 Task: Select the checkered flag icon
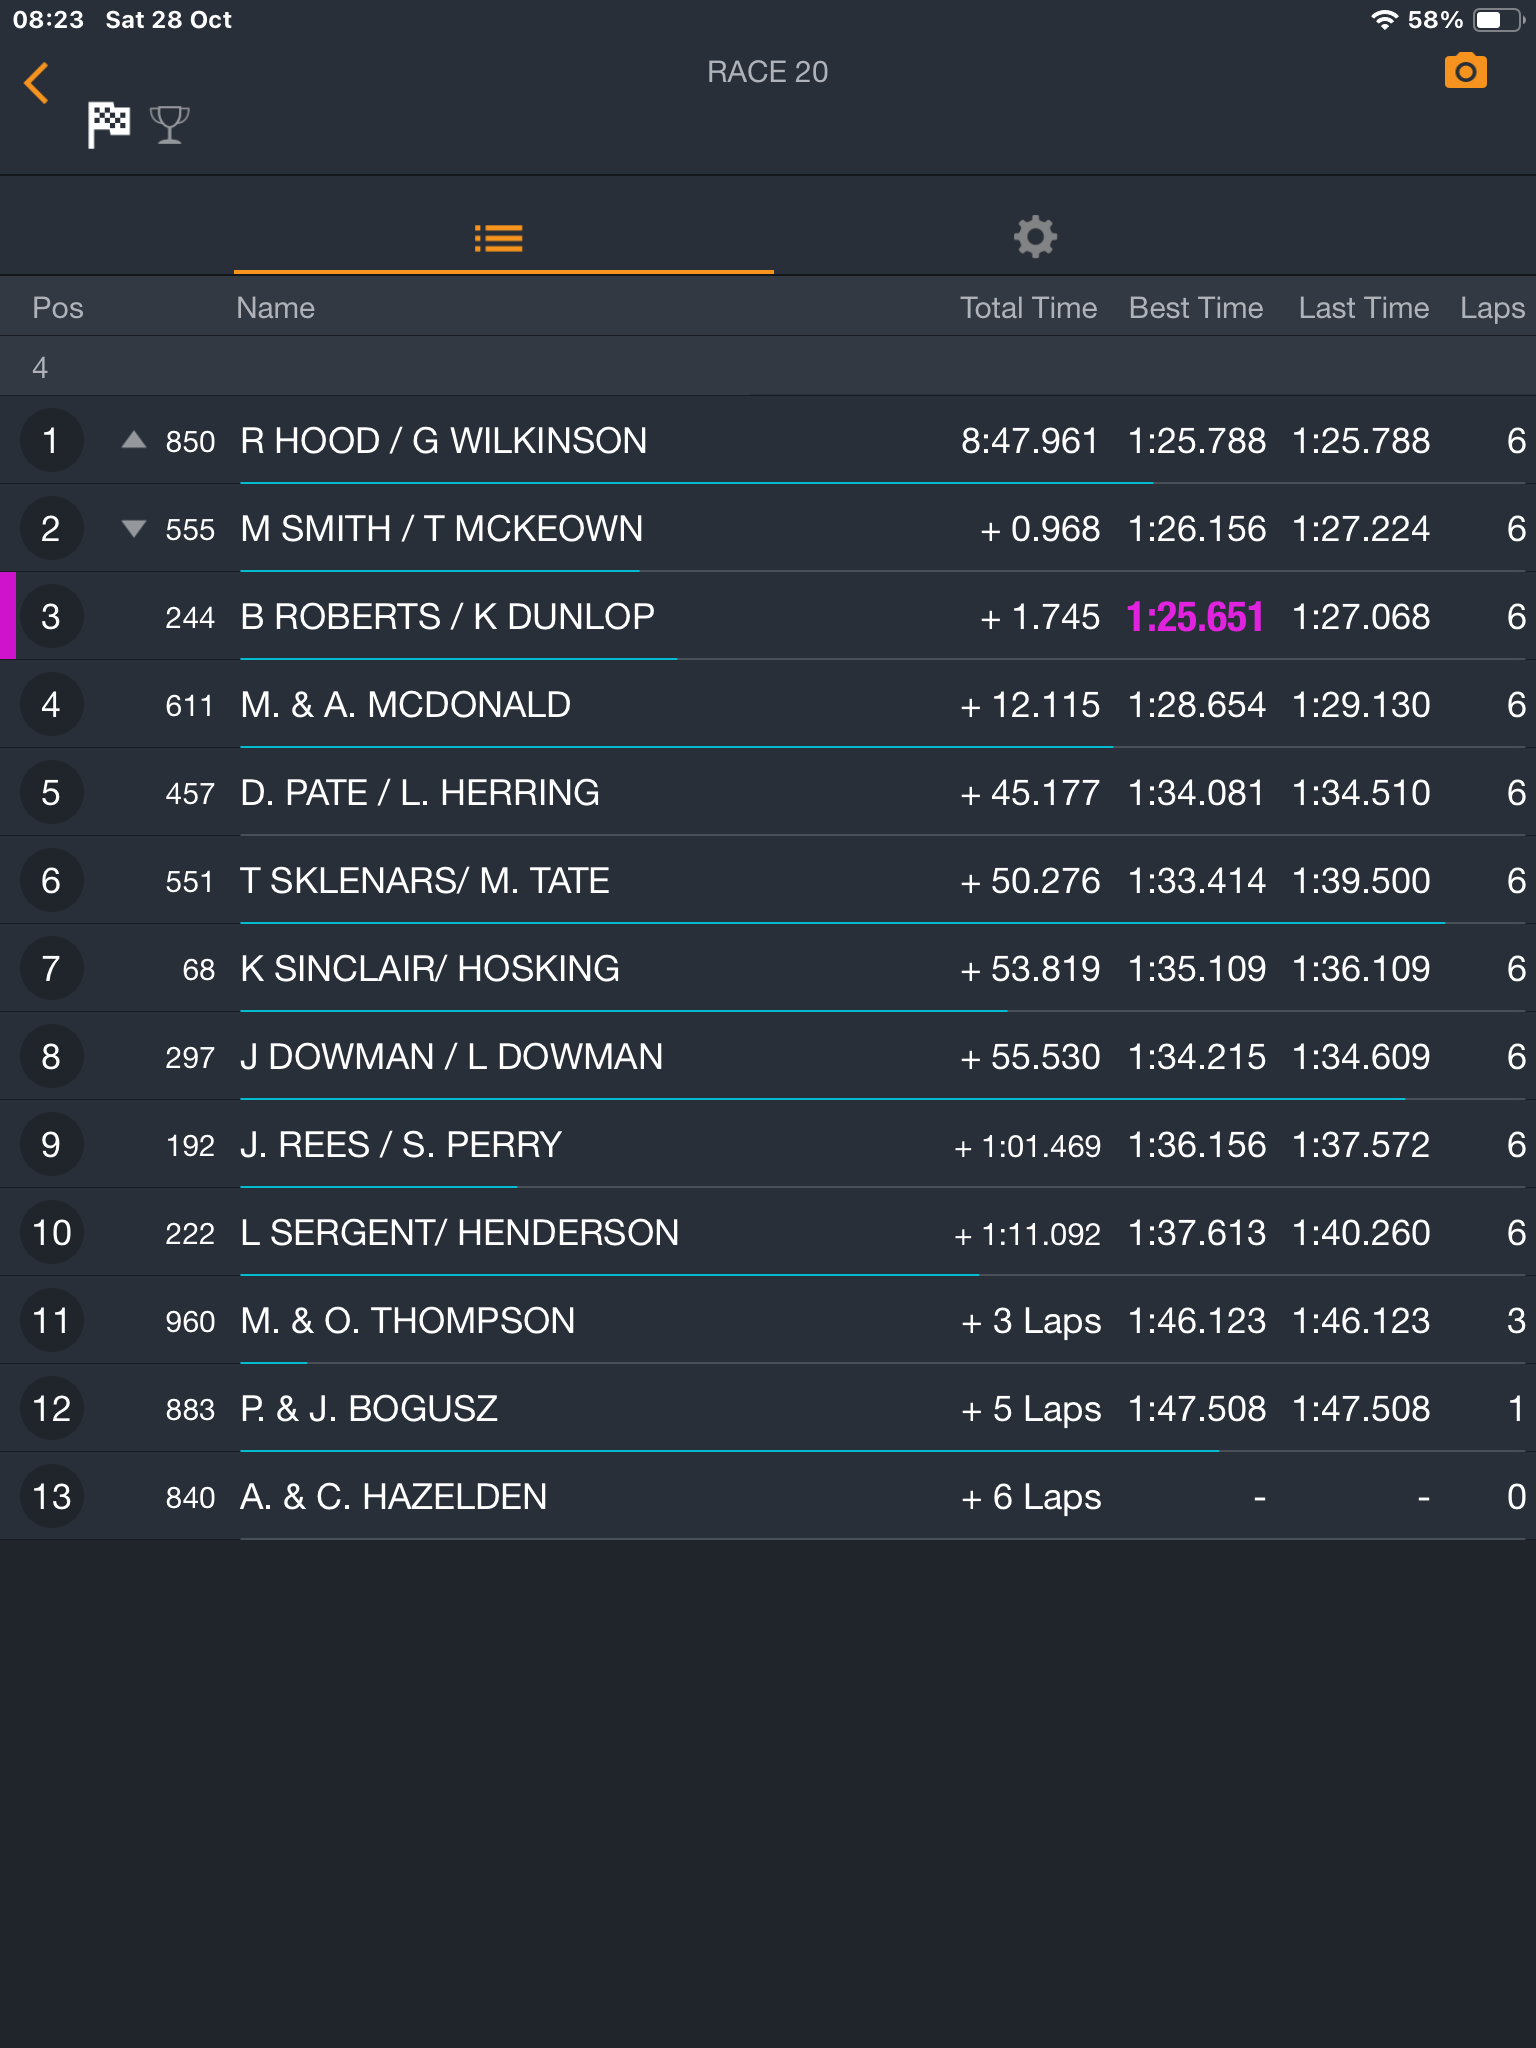[109, 125]
